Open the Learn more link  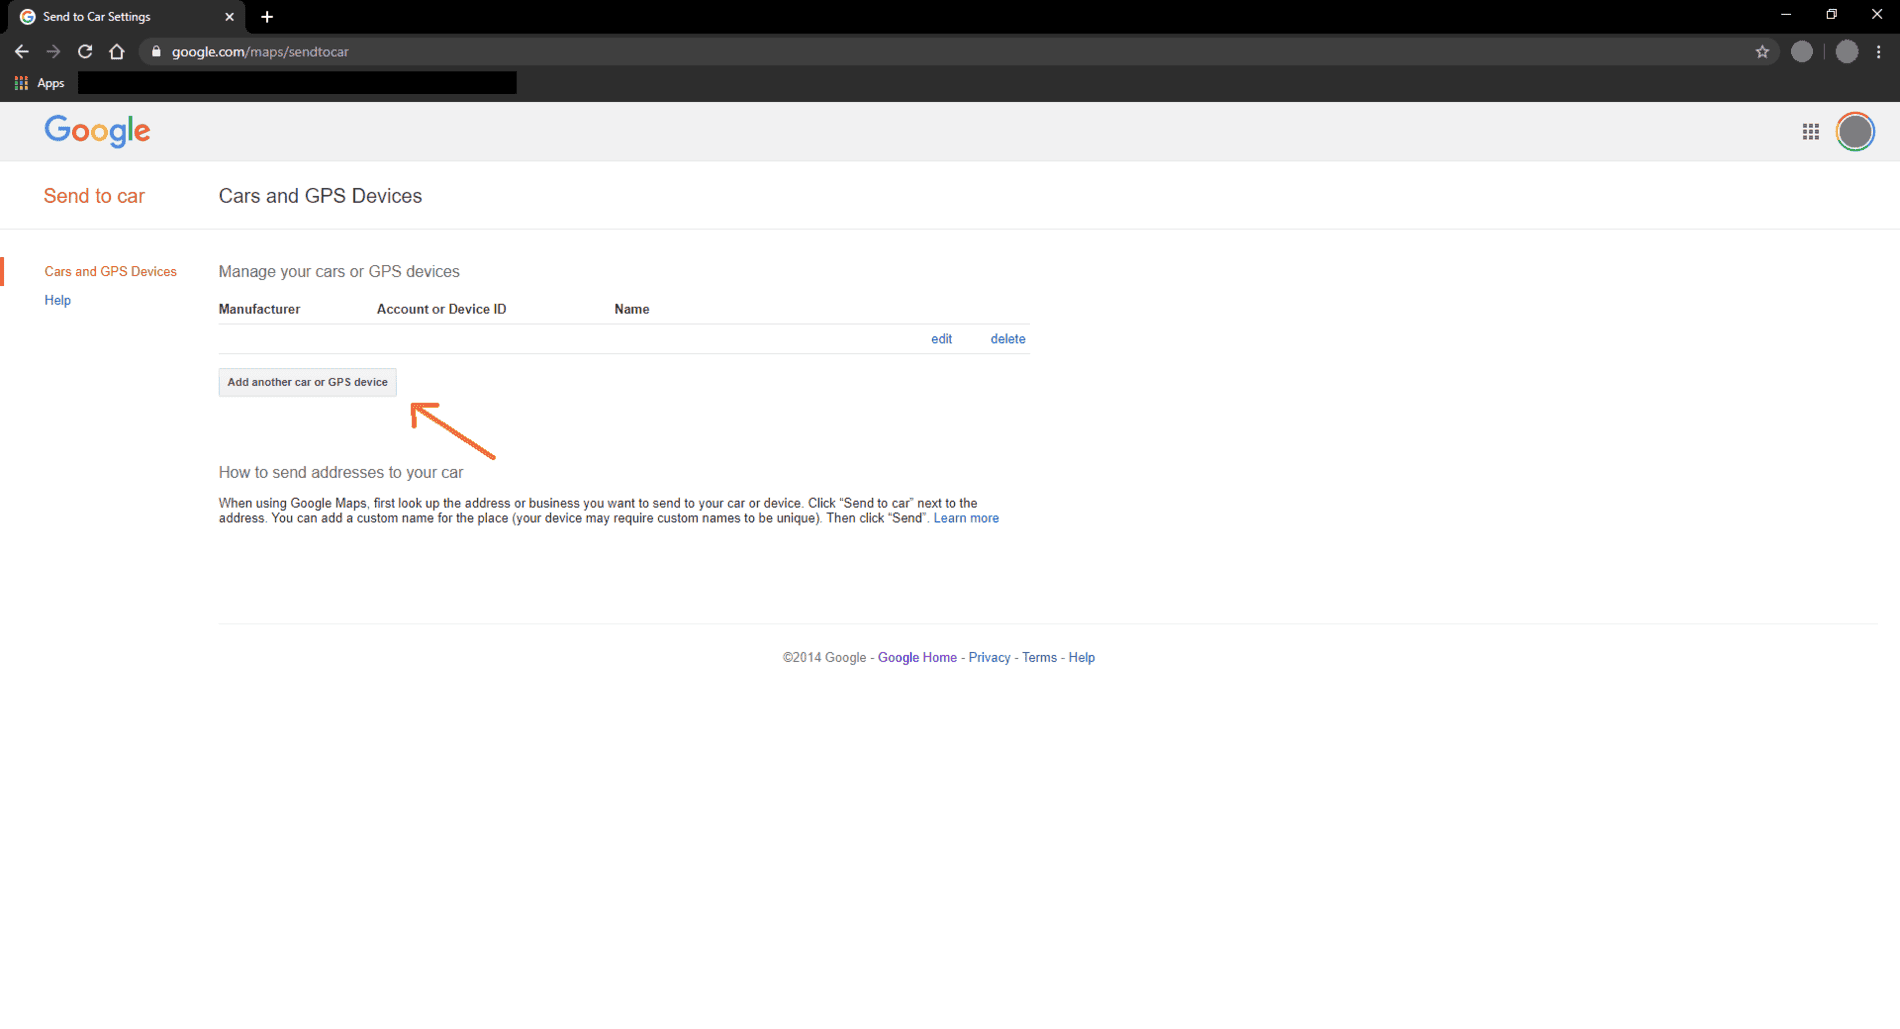coord(966,518)
